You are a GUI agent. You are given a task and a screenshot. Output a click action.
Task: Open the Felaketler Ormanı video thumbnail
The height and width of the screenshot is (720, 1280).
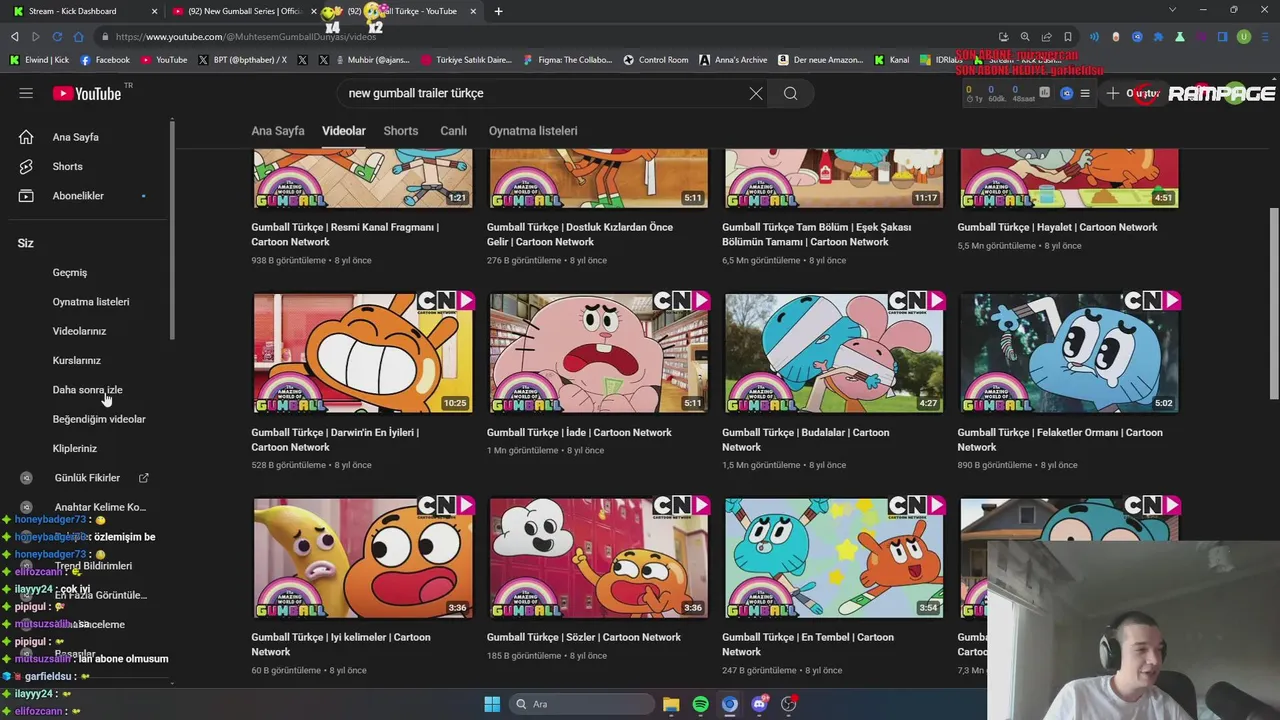[1069, 352]
